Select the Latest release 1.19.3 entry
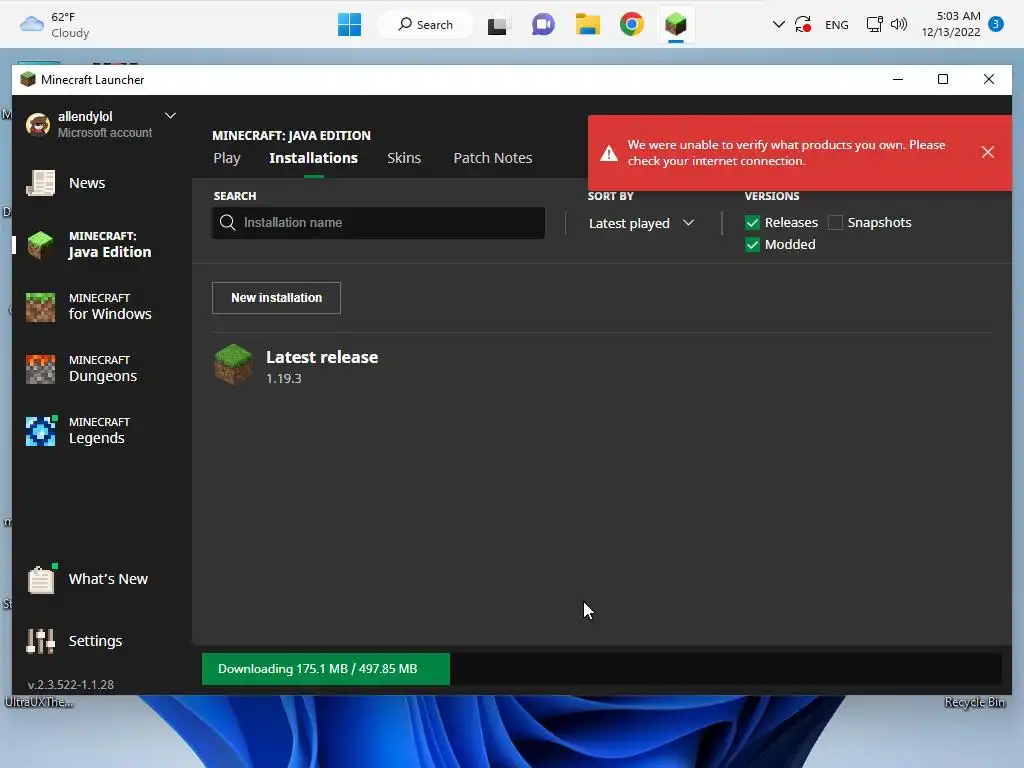 point(601,364)
